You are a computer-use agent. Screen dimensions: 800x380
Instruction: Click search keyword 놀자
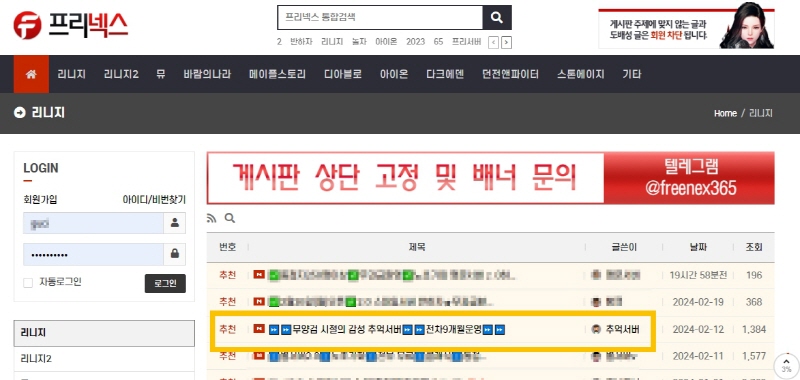coord(359,42)
